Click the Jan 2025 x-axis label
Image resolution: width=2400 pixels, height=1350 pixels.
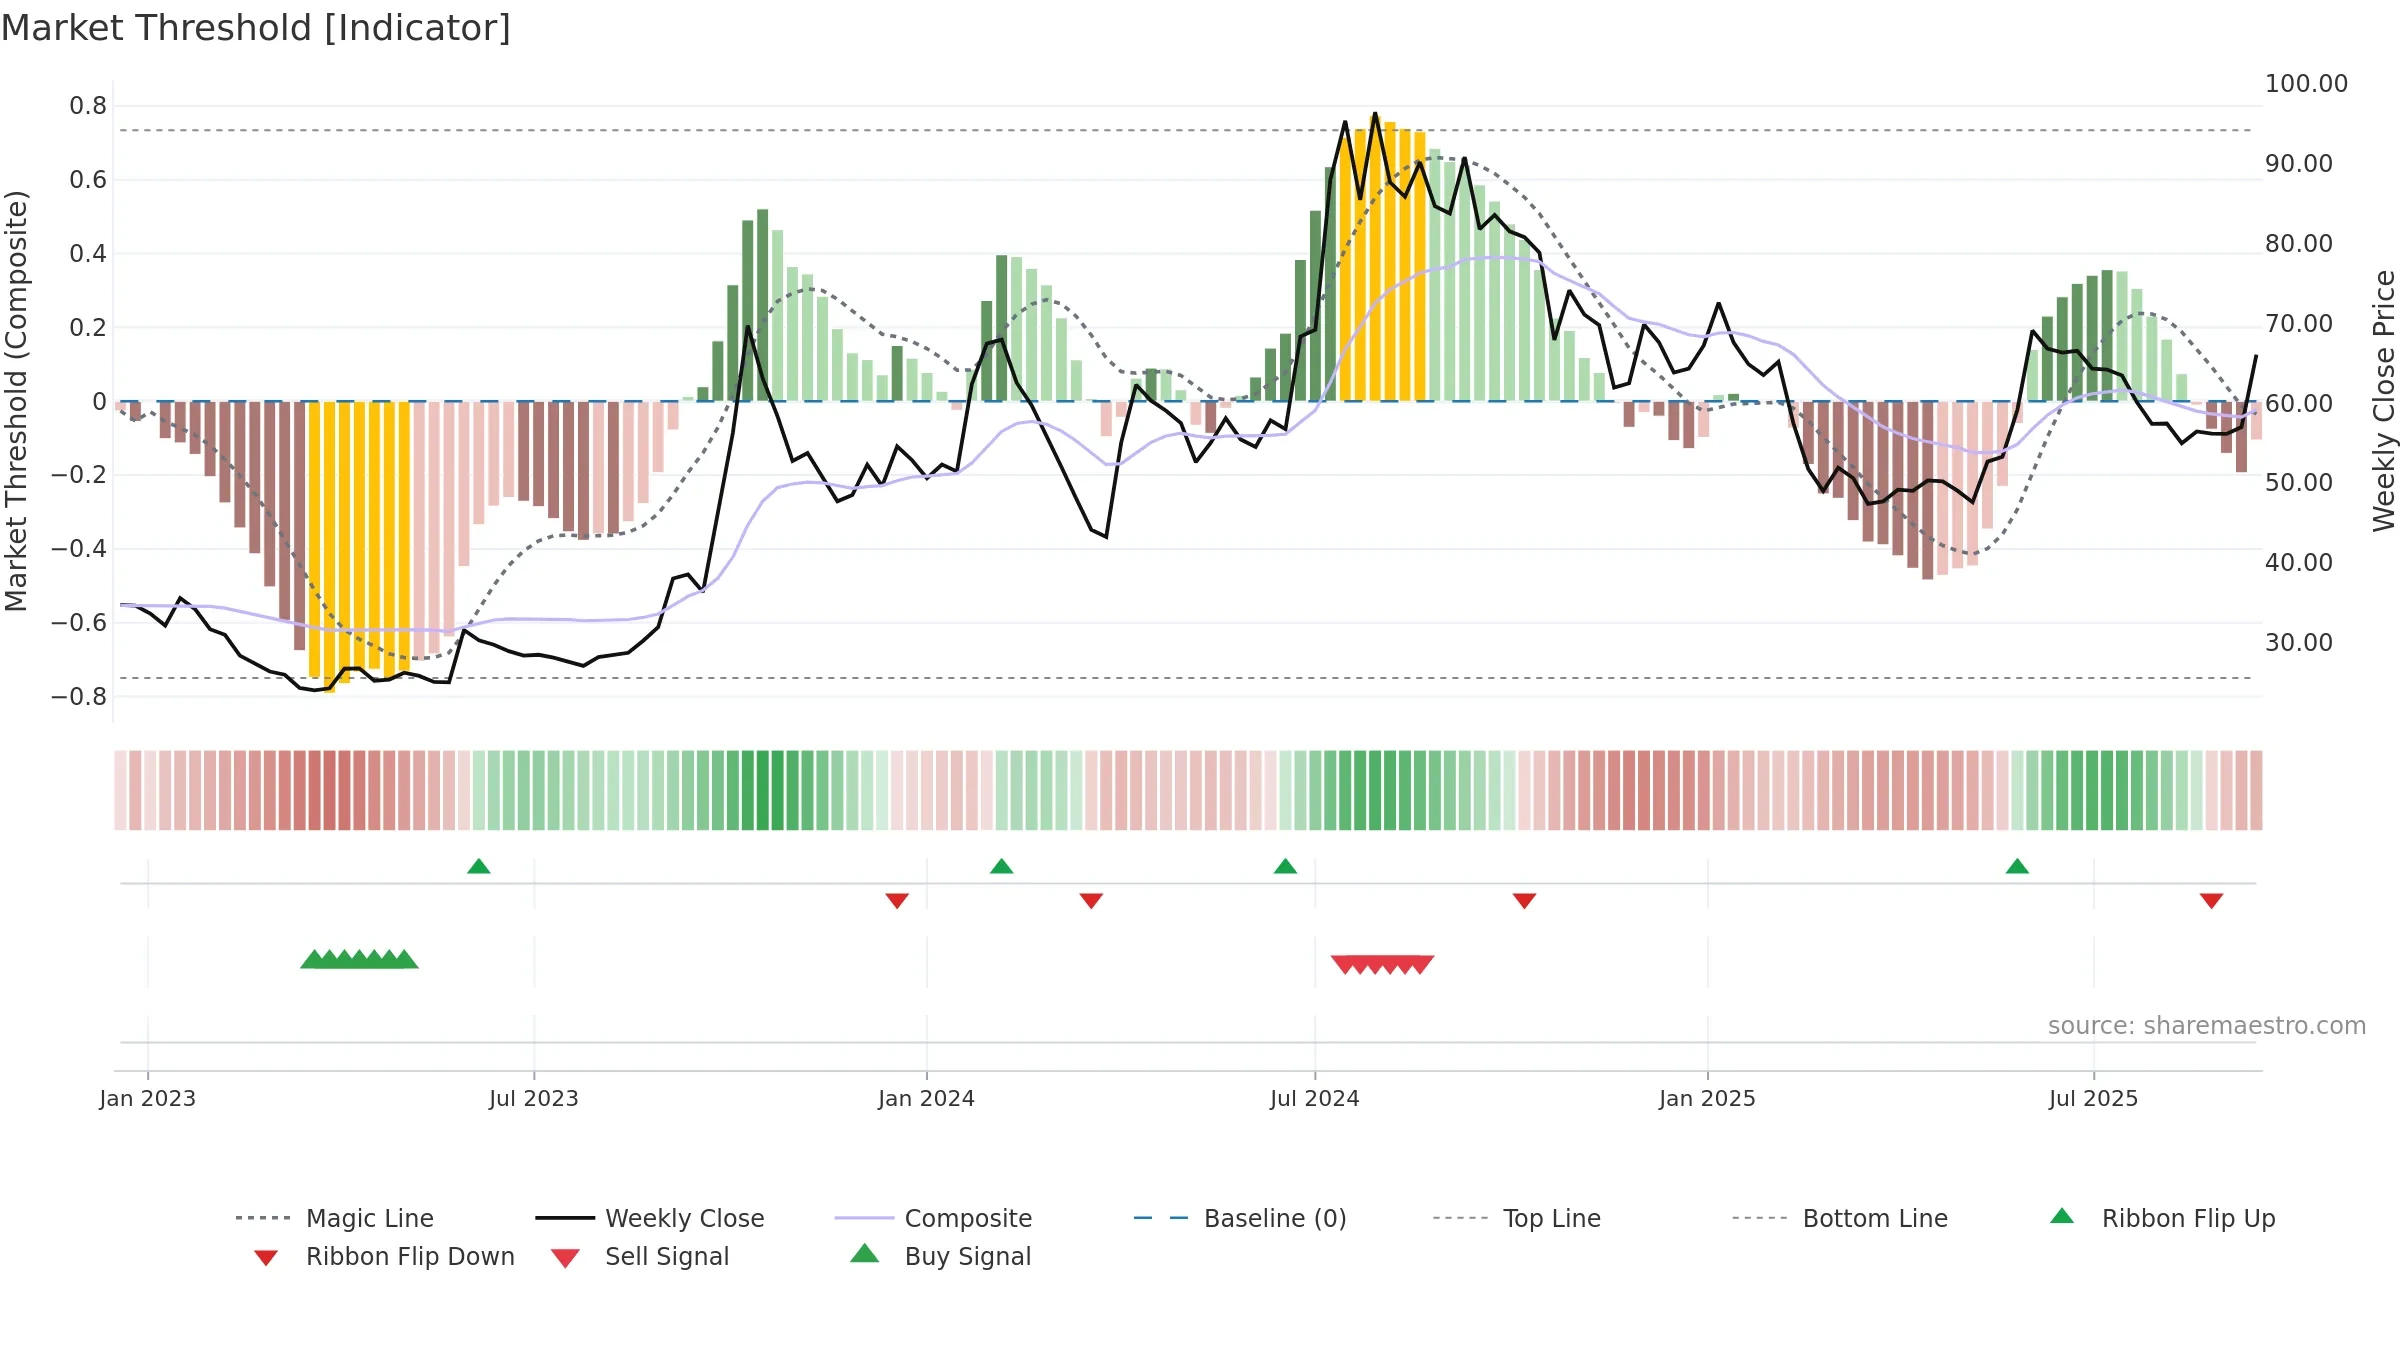1708,1099
